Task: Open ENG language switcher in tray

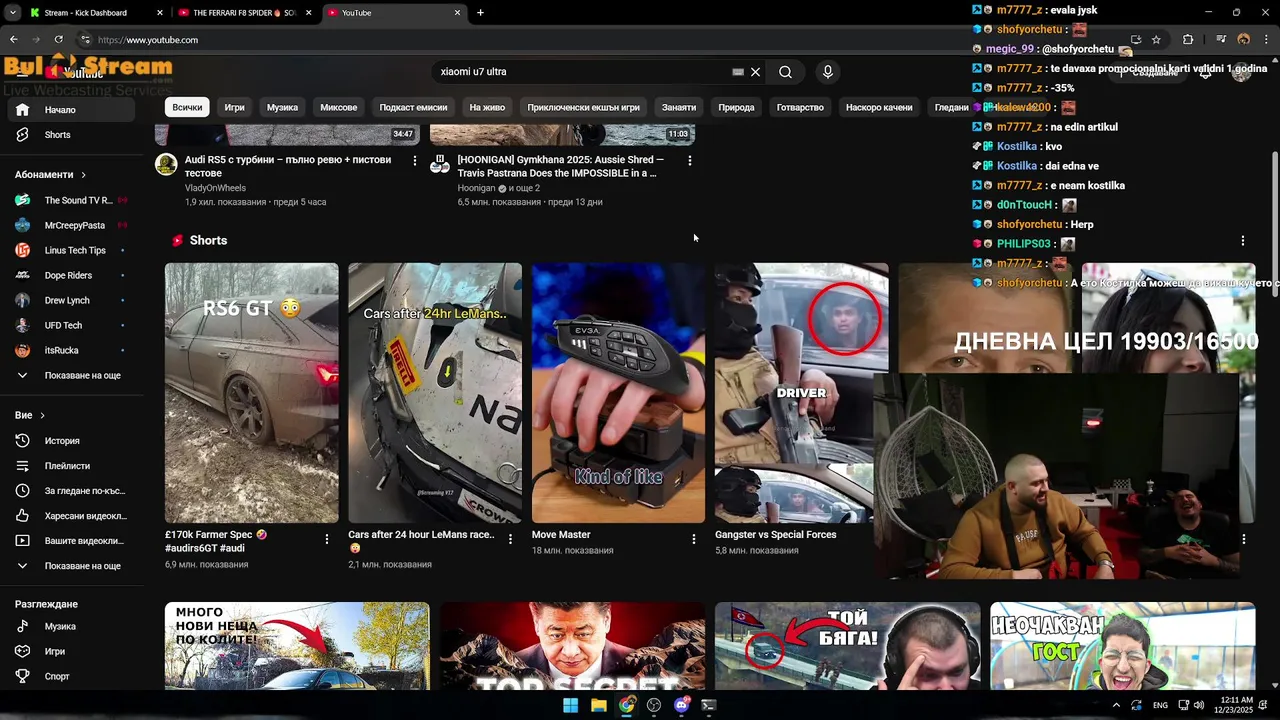Action: (1160, 705)
